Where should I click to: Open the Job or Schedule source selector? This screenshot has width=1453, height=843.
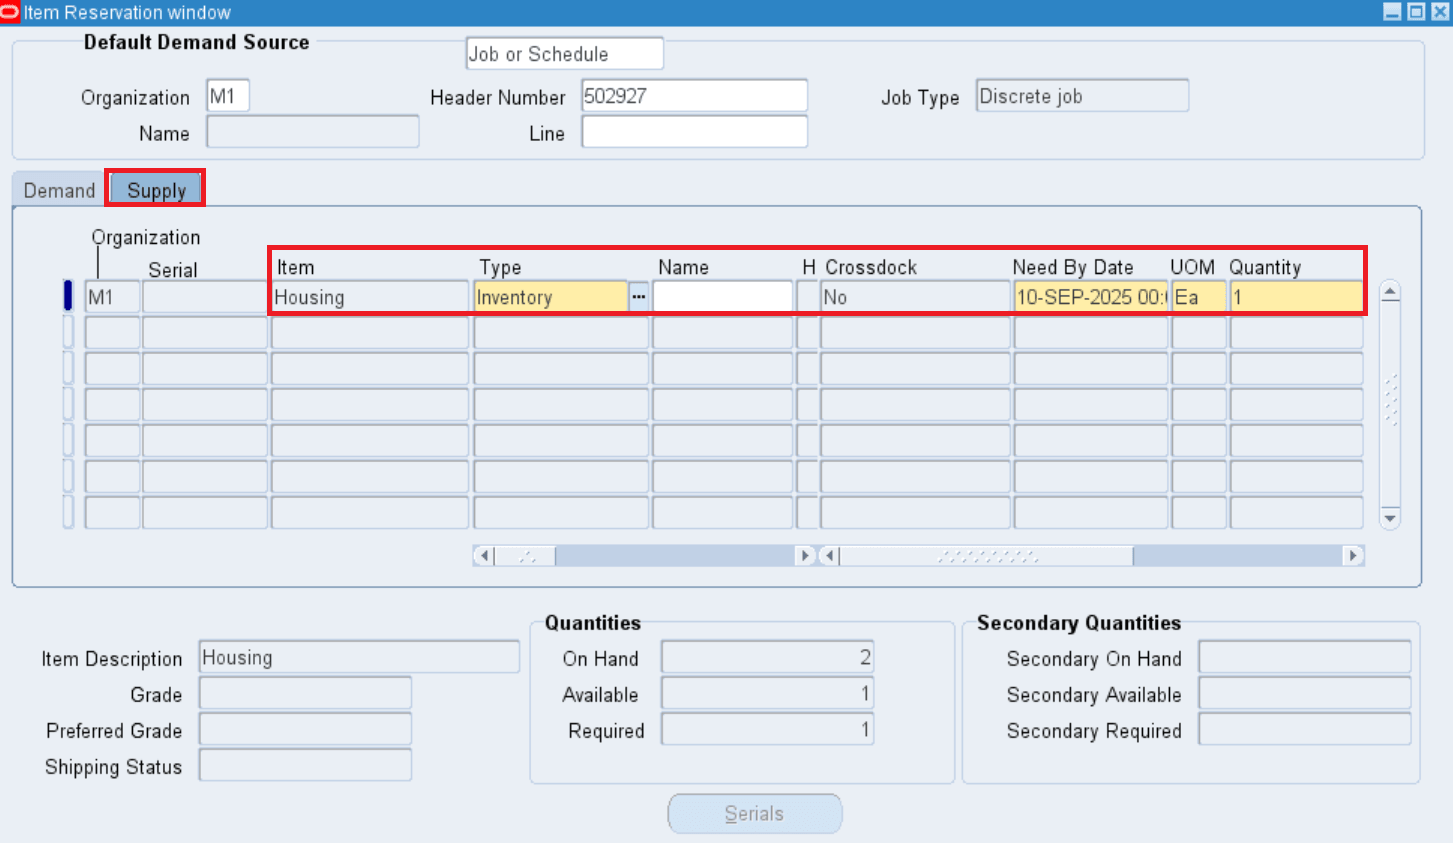tap(563, 53)
